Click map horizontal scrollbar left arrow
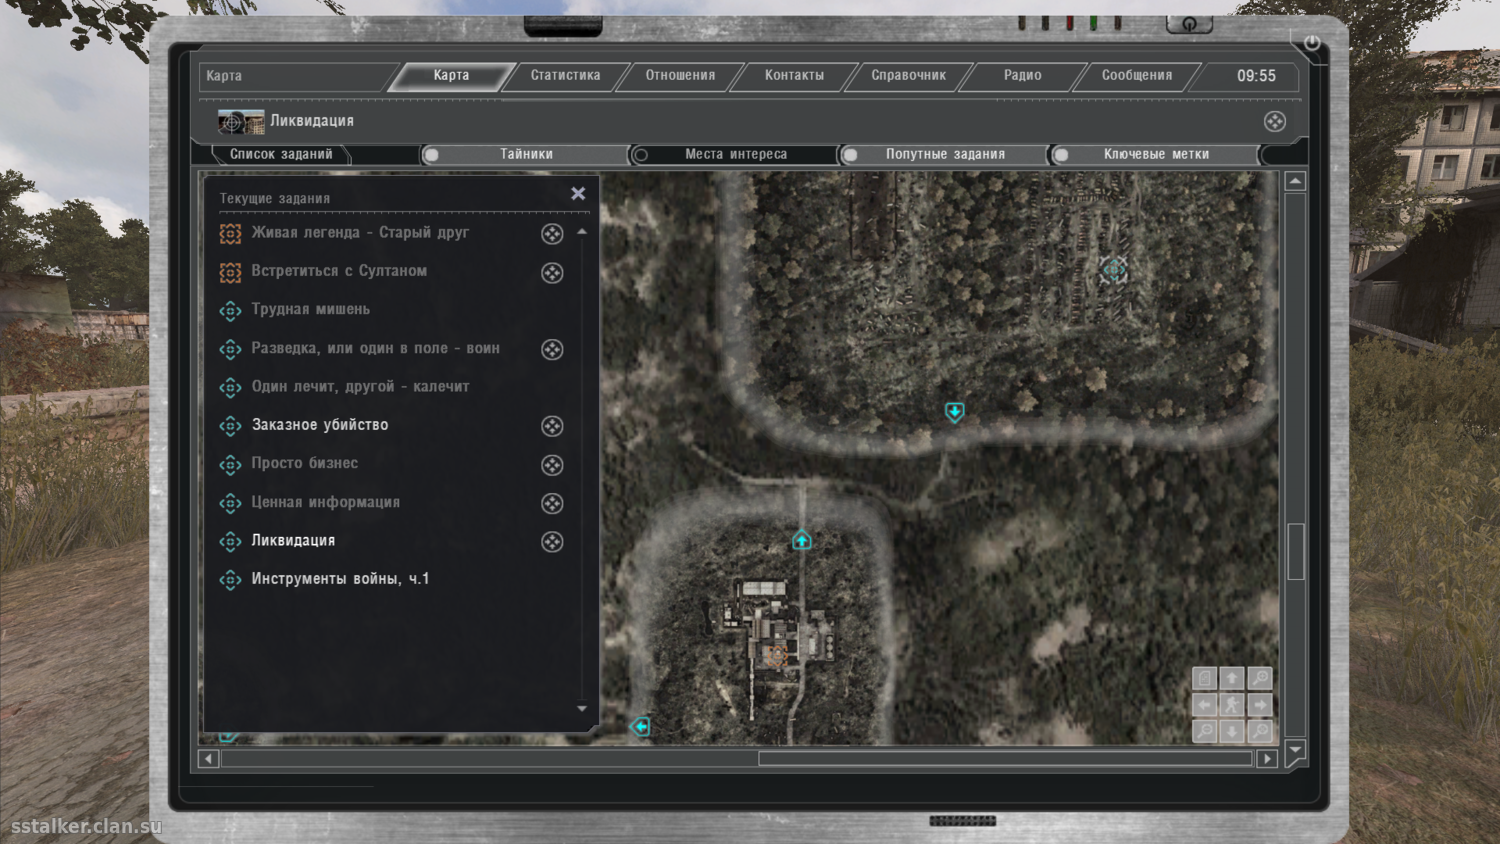 click(208, 759)
